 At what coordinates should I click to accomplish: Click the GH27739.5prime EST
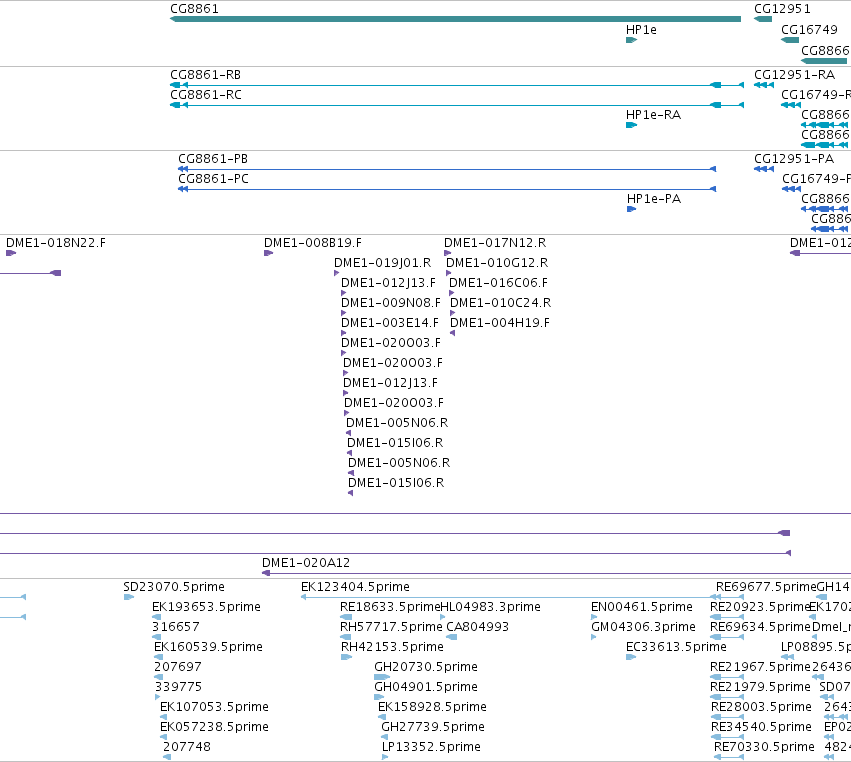click(x=384, y=737)
